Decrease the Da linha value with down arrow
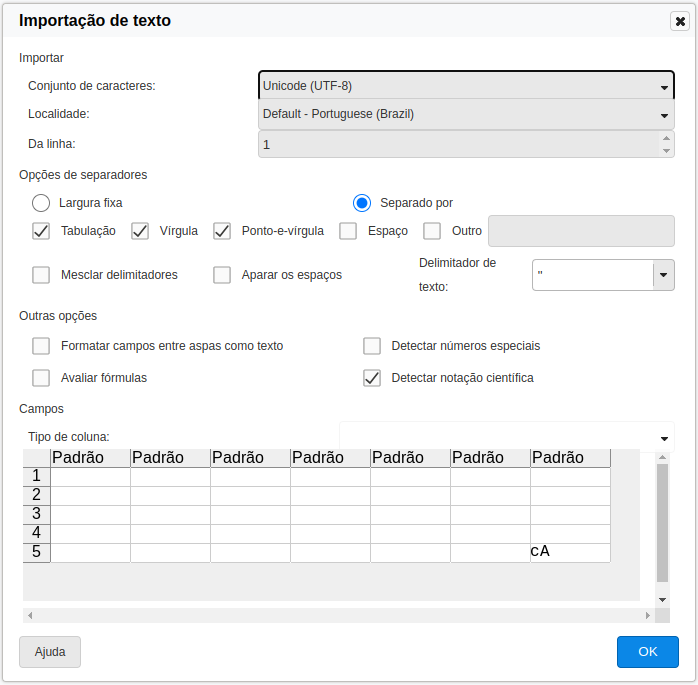 (666, 151)
